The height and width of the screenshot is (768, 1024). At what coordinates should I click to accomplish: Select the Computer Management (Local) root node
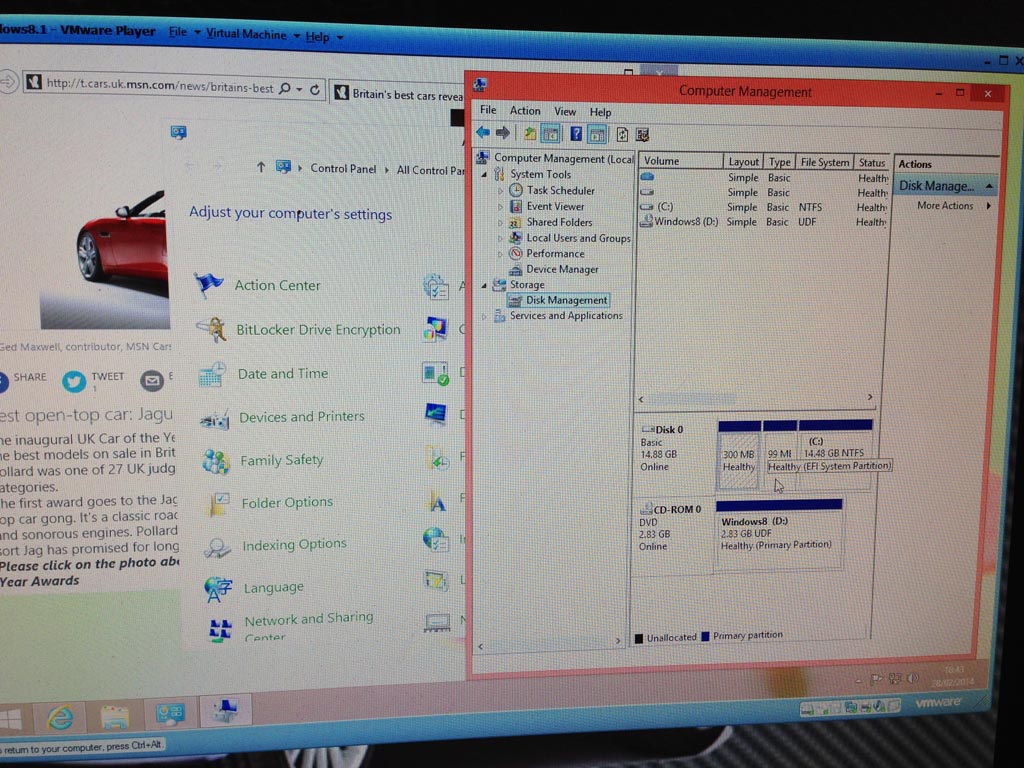(x=563, y=158)
